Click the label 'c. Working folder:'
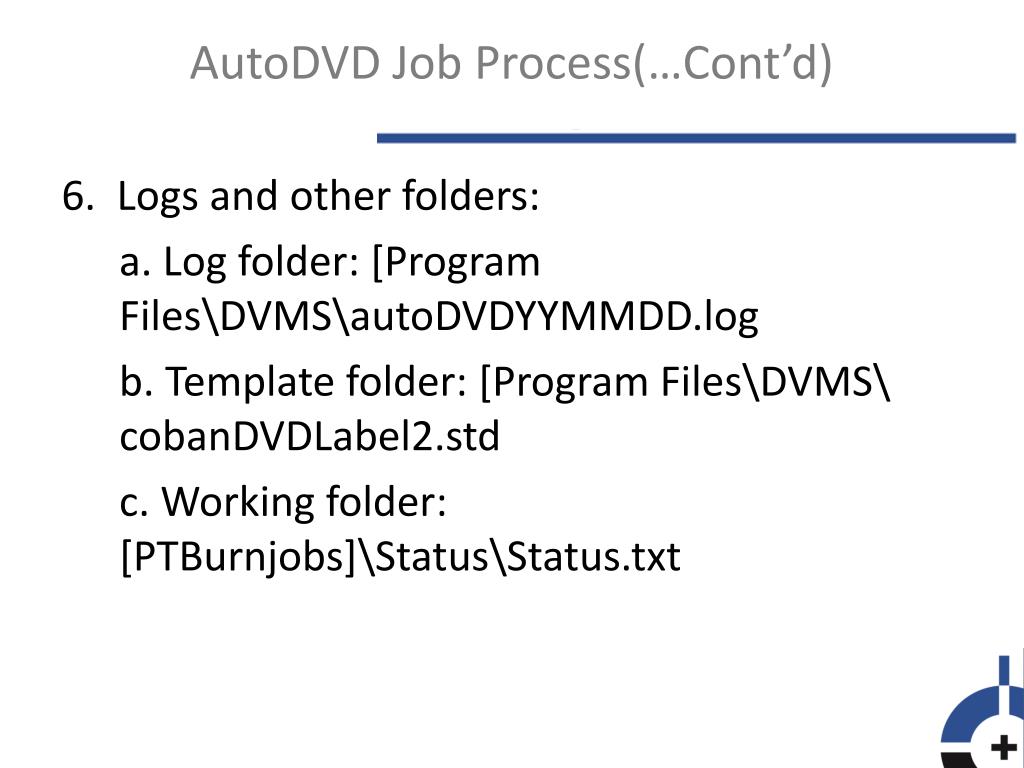The height and width of the screenshot is (768, 1024). point(283,502)
